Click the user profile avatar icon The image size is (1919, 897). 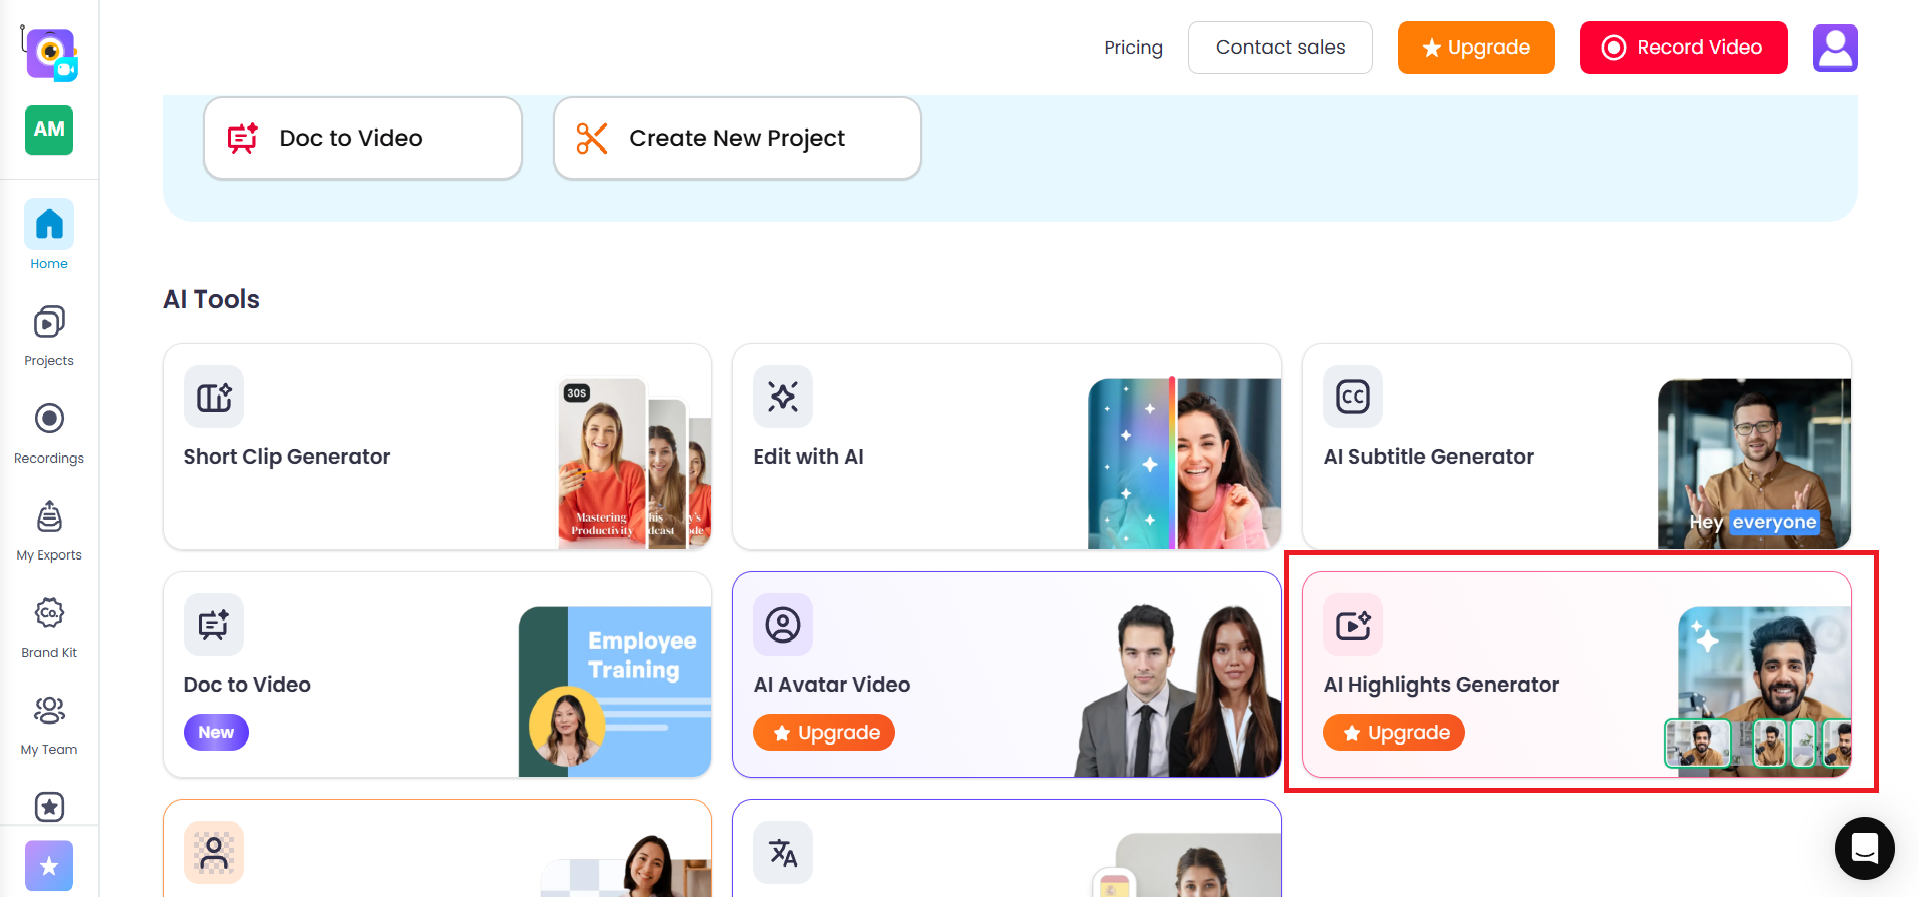pos(1834,48)
